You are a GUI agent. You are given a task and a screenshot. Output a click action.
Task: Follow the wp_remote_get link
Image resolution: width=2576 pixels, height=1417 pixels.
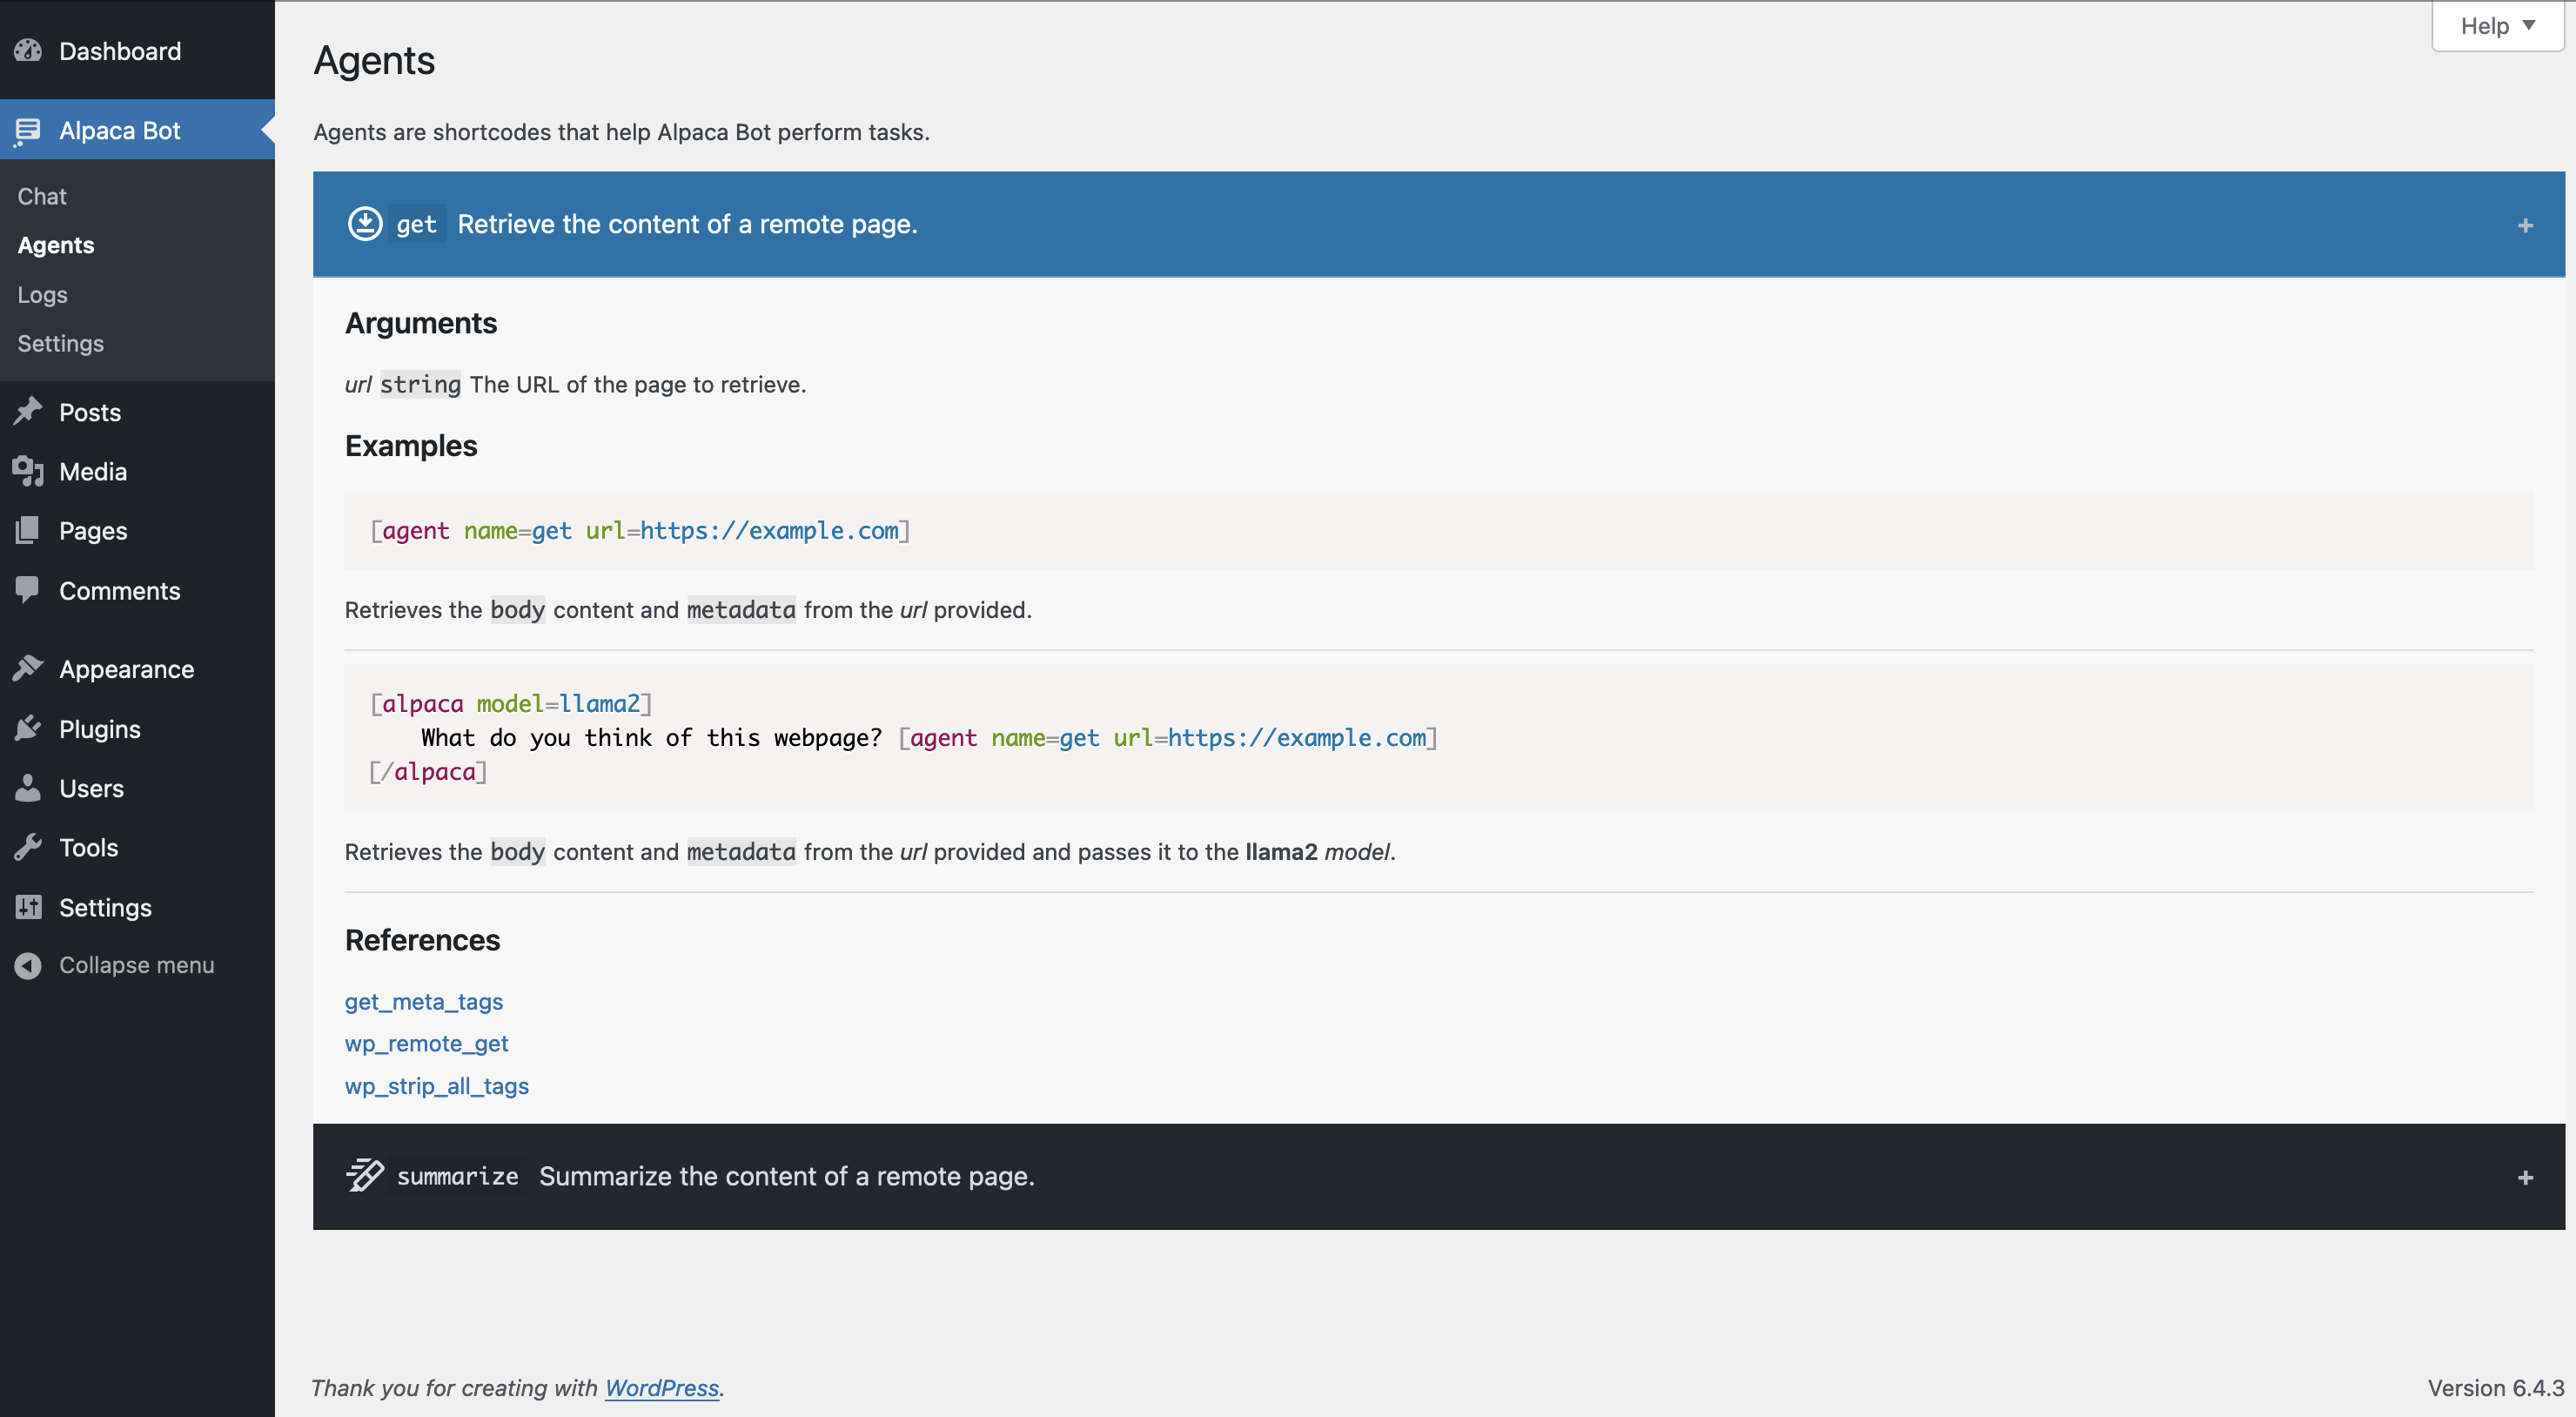coord(426,1043)
